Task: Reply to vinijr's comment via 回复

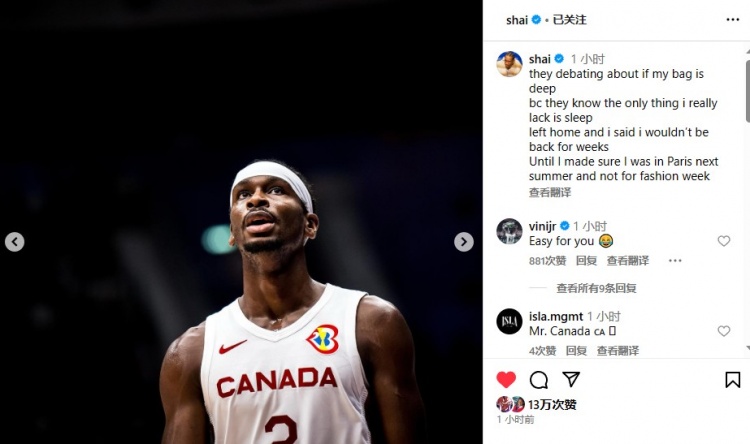Action: [586, 260]
